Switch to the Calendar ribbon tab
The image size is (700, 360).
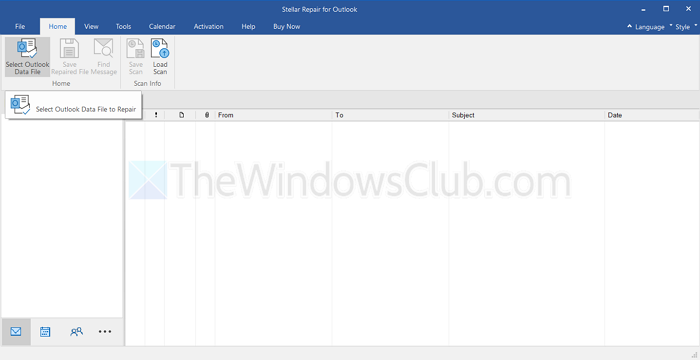[x=162, y=27]
